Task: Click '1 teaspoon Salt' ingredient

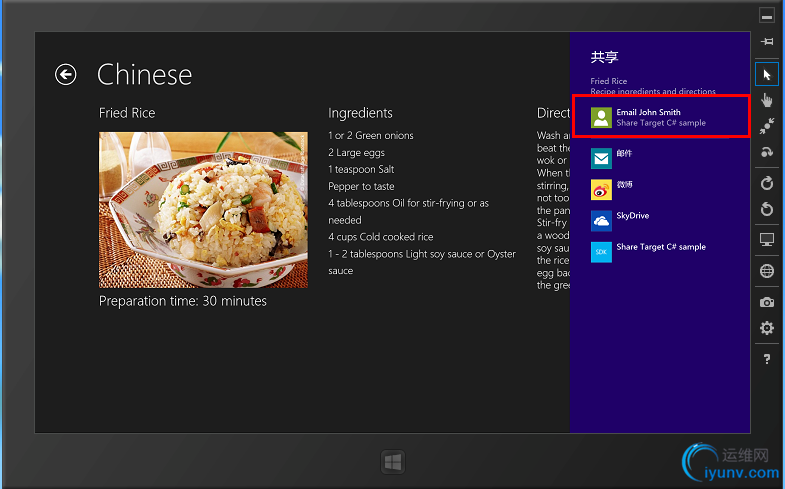Action: point(361,170)
